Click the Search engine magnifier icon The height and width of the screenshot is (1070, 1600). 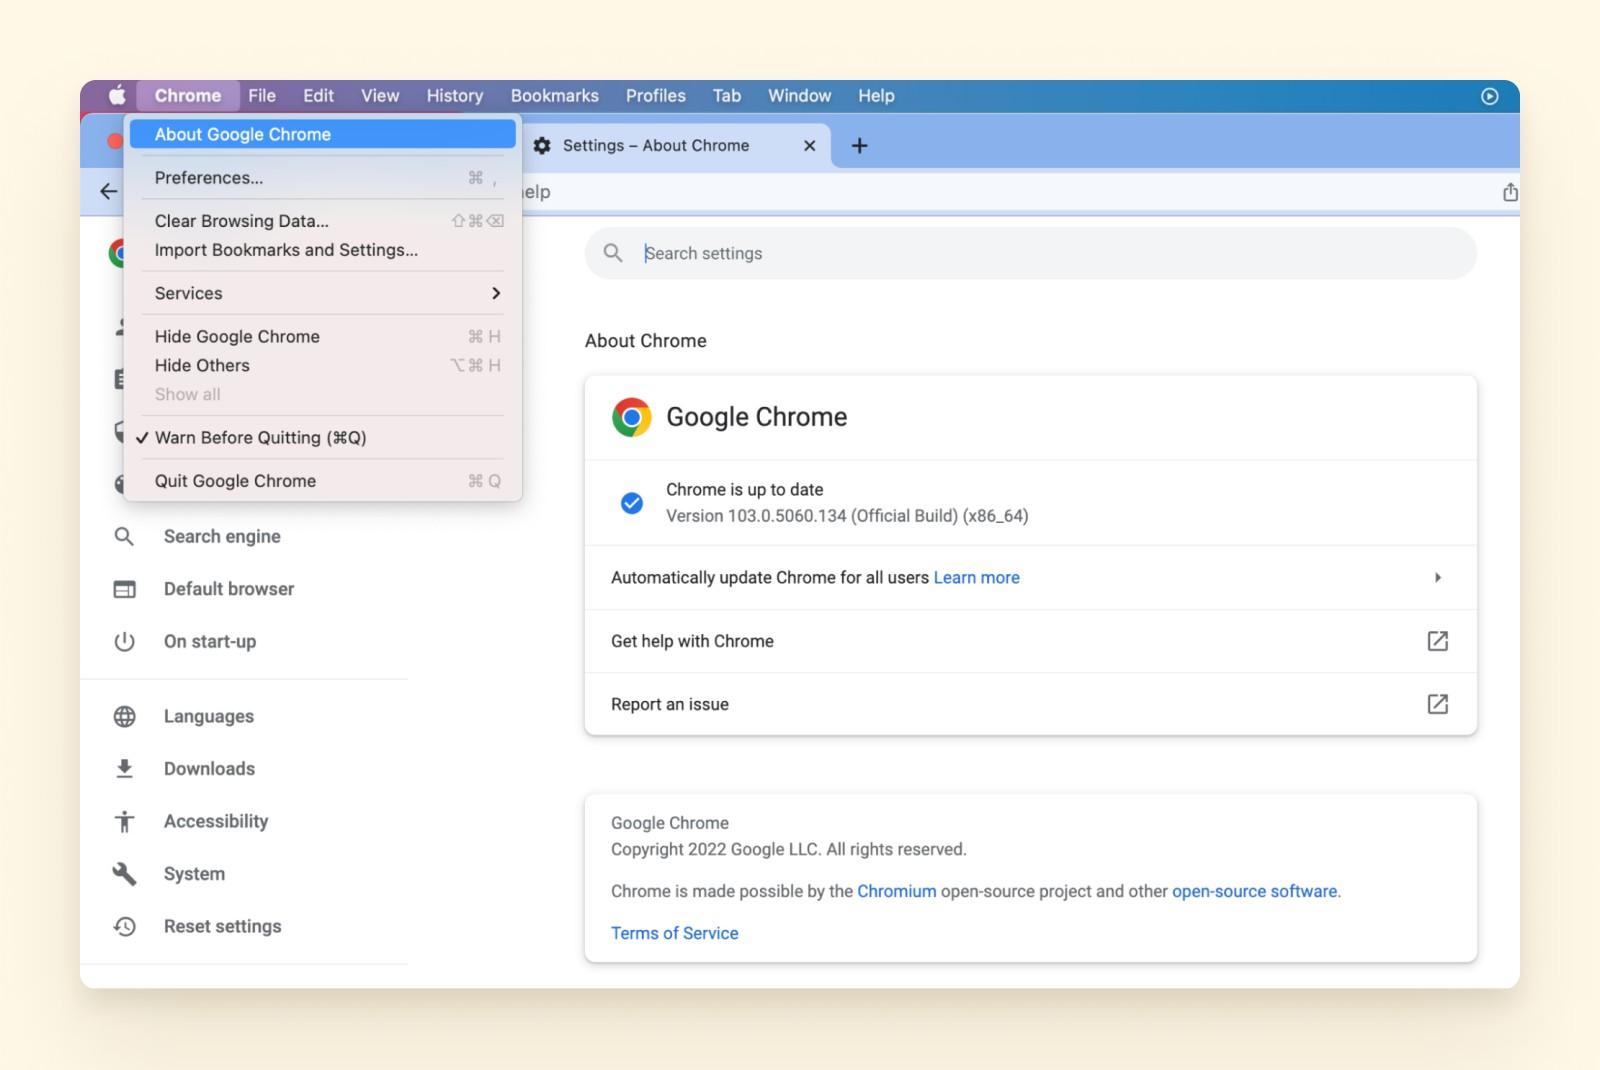(124, 537)
